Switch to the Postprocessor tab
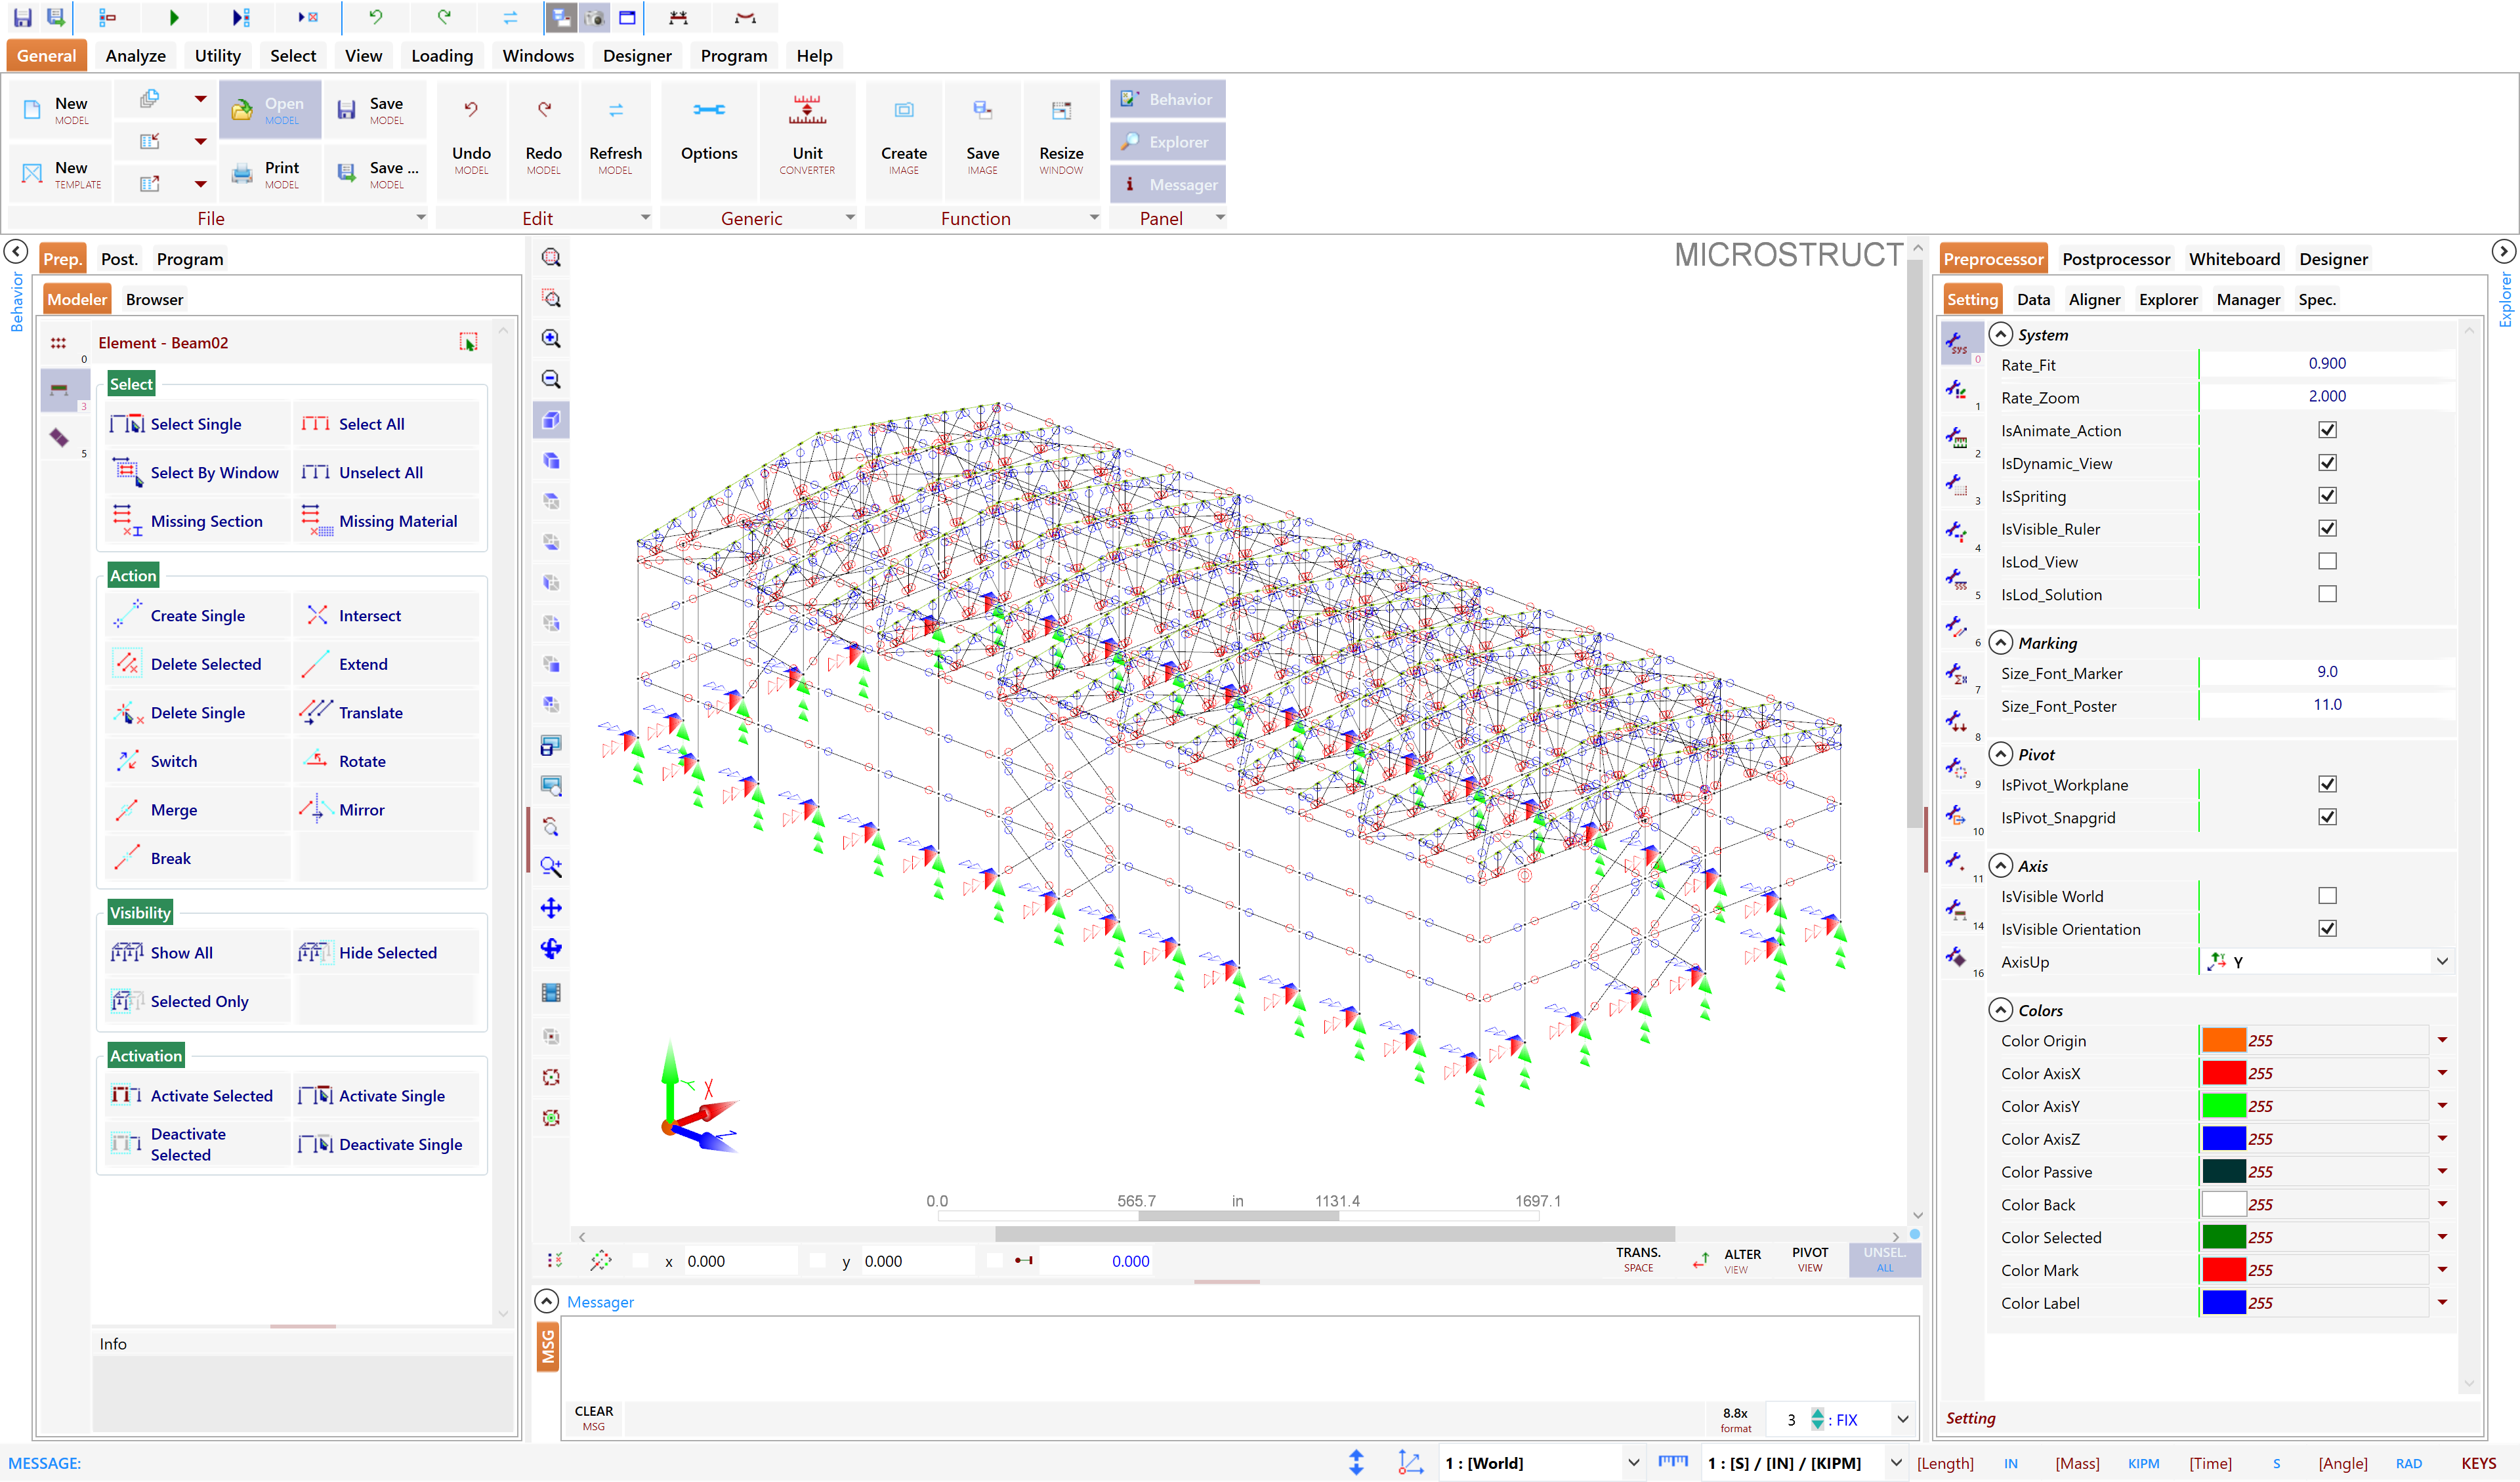 [x=2116, y=259]
